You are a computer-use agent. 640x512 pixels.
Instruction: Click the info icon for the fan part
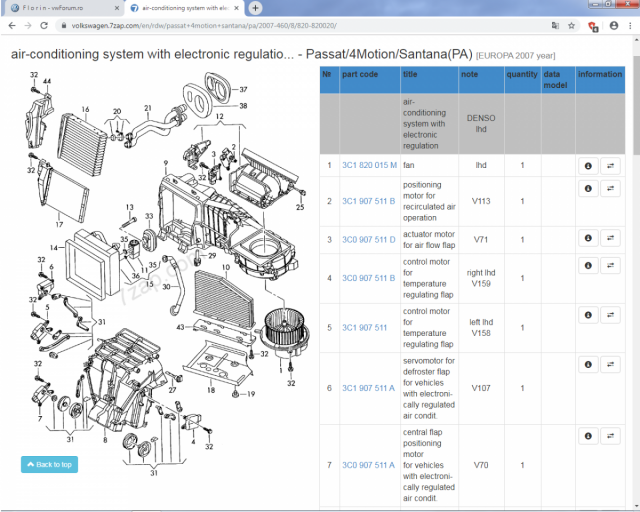coord(588,165)
